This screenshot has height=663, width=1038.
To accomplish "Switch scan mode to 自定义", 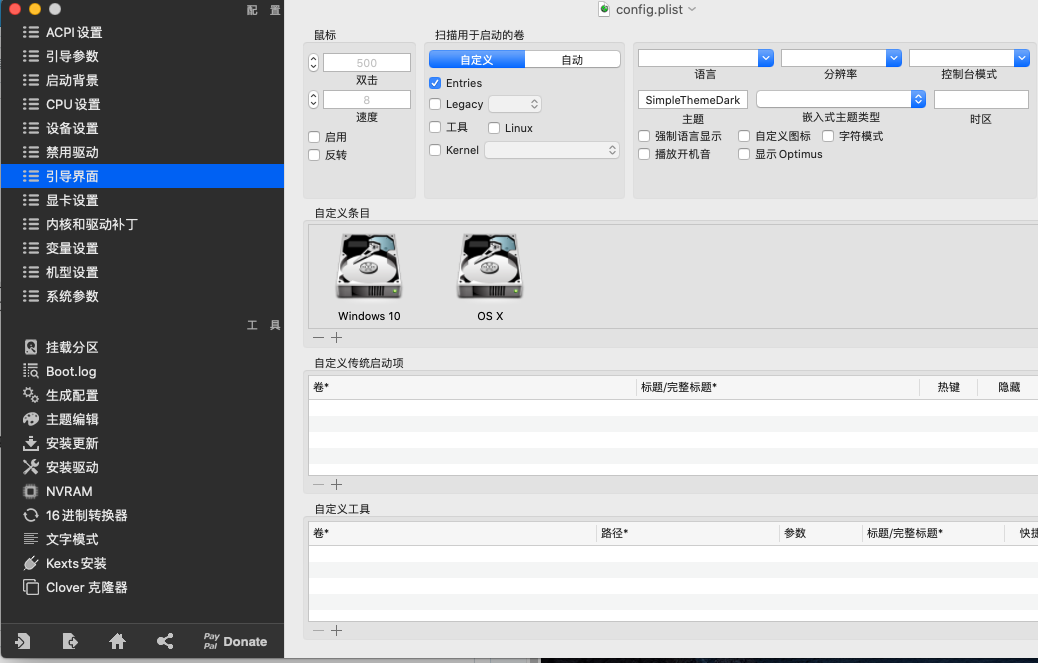I will [x=477, y=60].
